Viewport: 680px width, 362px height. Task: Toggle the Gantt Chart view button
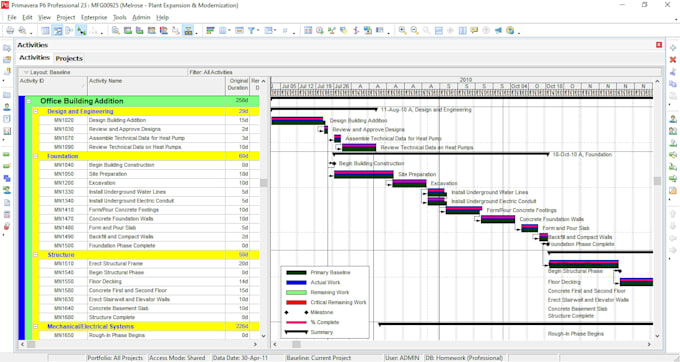(57, 30)
